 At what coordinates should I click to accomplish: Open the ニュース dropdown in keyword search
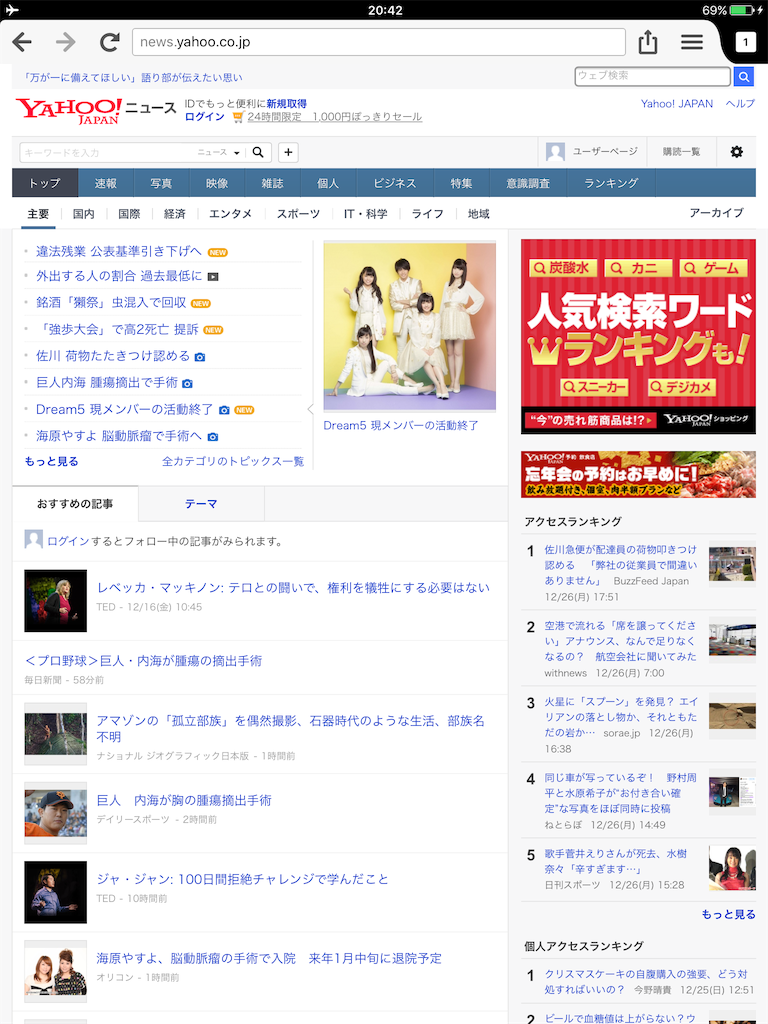pos(219,152)
